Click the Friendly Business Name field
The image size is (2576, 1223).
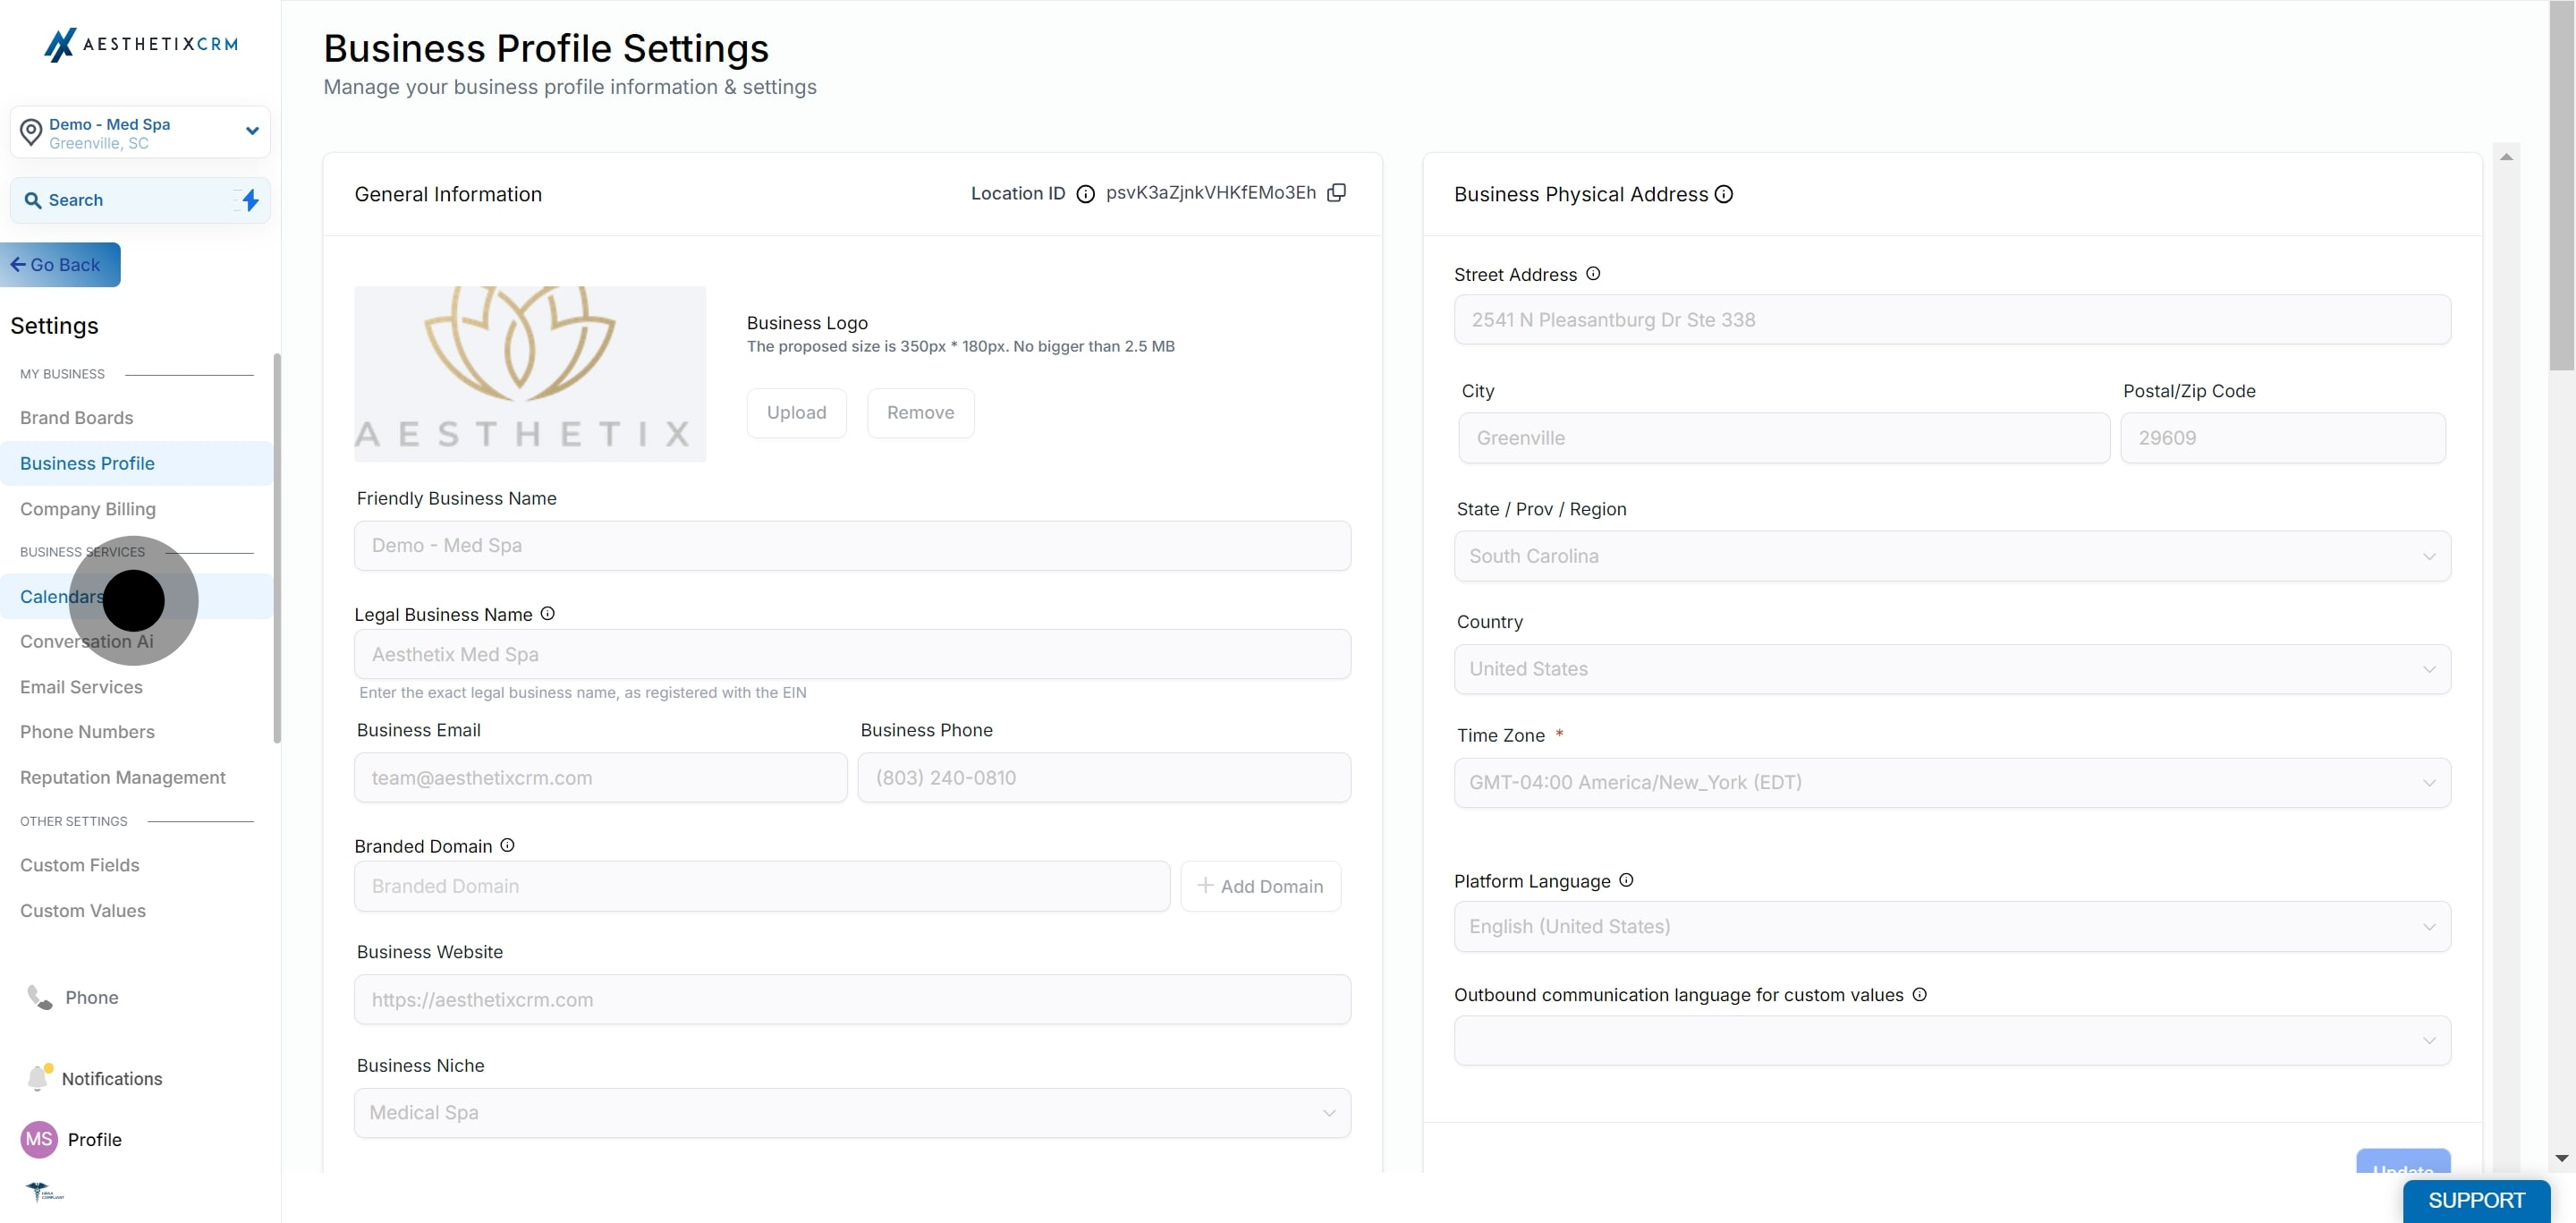[852, 545]
